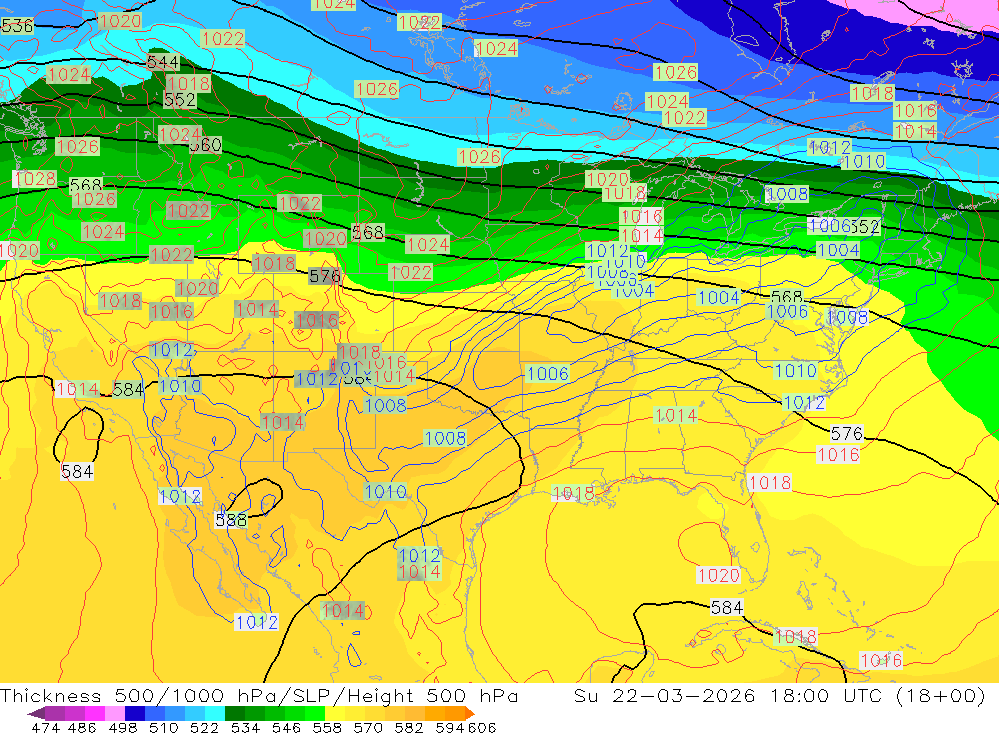Click the orange arrow at the legend's high end
The height and width of the screenshot is (733, 1000).
click(x=470, y=713)
